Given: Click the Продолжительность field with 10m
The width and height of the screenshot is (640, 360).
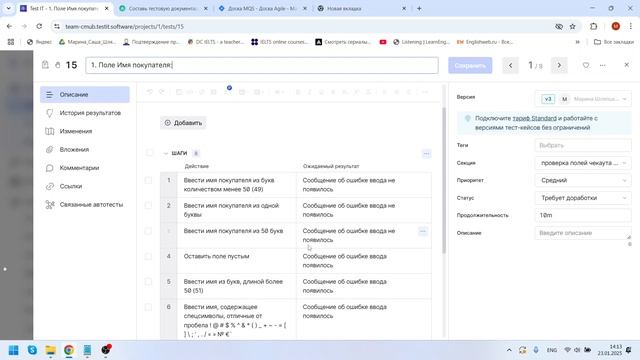Looking at the screenshot, I should (x=583, y=216).
